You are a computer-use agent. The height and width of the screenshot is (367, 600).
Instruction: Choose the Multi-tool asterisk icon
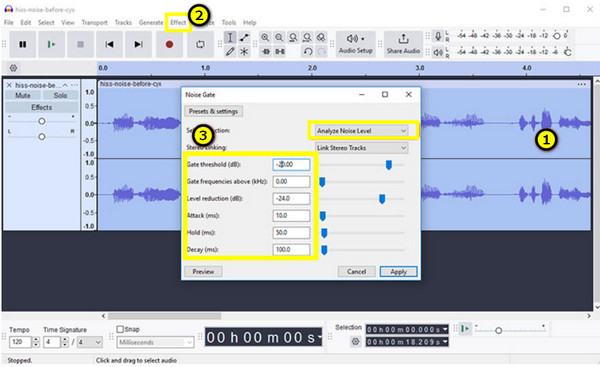[x=244, y=51]
